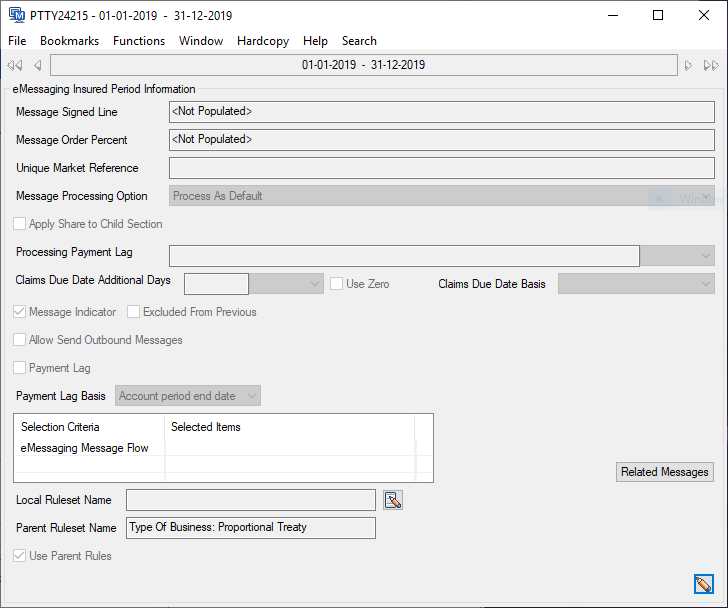This screenshot has width=728, height=608.
Task: Uncheck the Use Parent Rules checkbox
Action: 20,556
